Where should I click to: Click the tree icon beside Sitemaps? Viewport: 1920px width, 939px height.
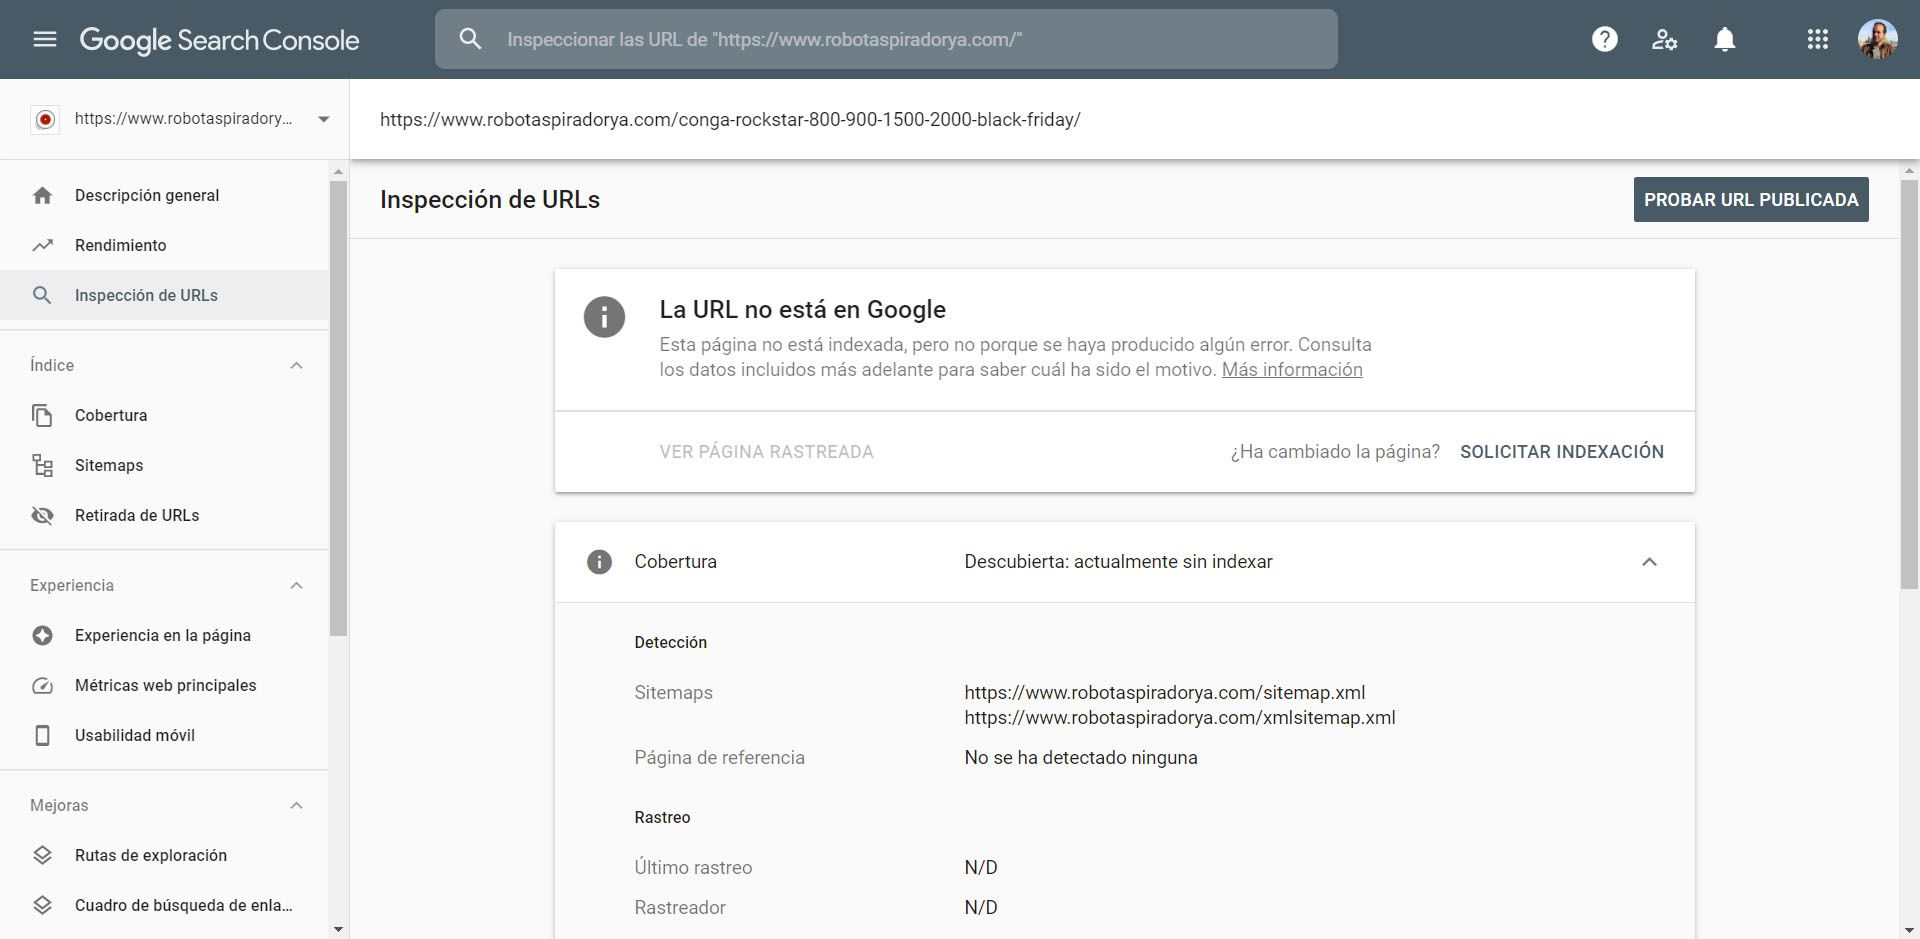click(42, 465)
